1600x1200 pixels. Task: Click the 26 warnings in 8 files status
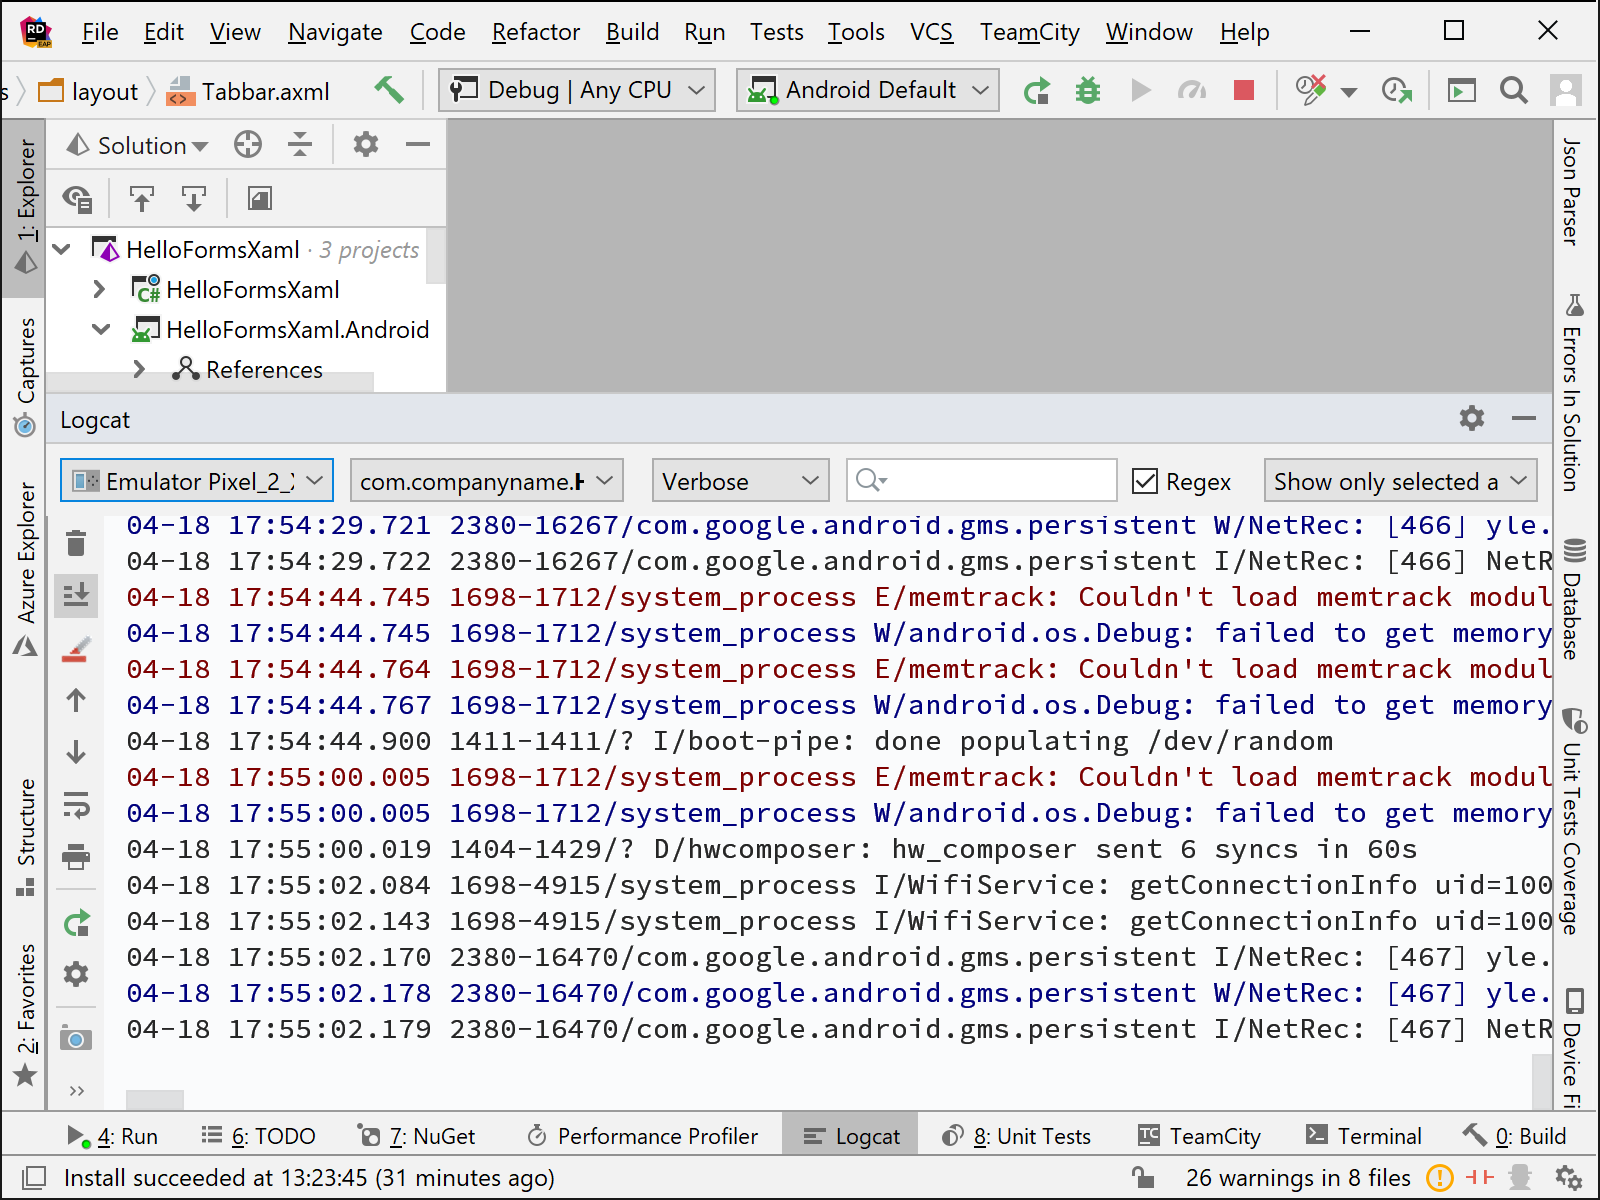point(1297,1178)
